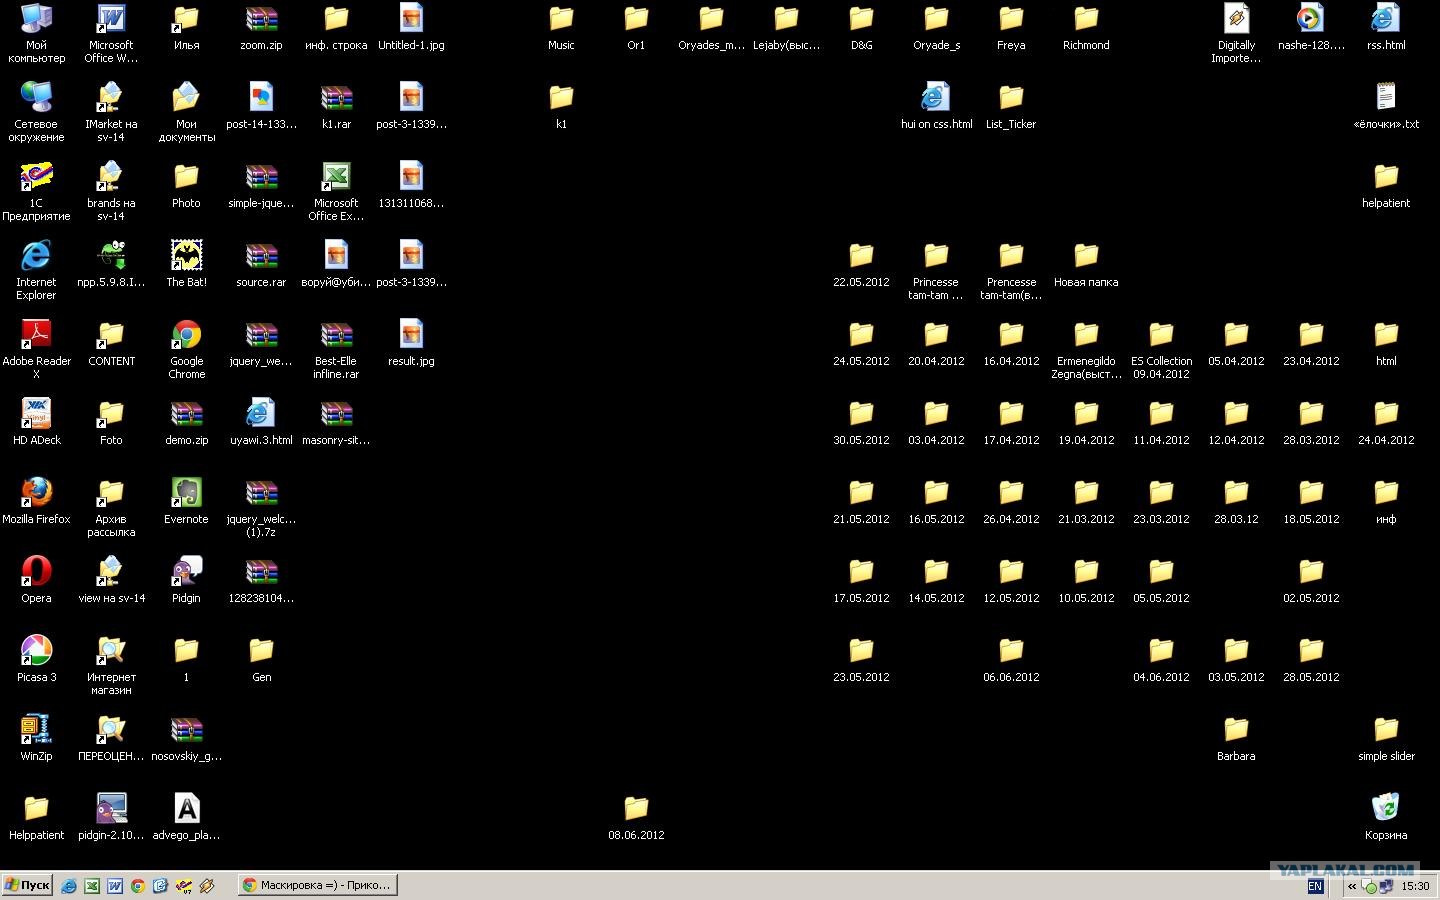Screen dimensions: 1440x900
Task: Open Сетевое окружение icon
Action: (36, 112)
